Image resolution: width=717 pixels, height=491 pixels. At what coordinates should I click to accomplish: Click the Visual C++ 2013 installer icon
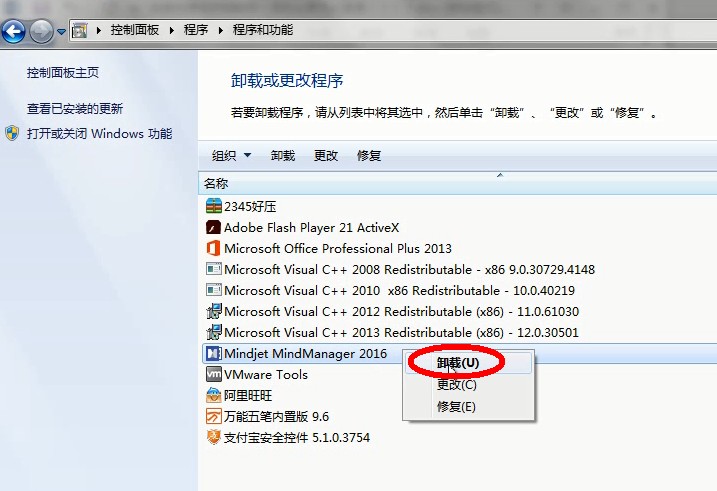click(x=214, y=332)
